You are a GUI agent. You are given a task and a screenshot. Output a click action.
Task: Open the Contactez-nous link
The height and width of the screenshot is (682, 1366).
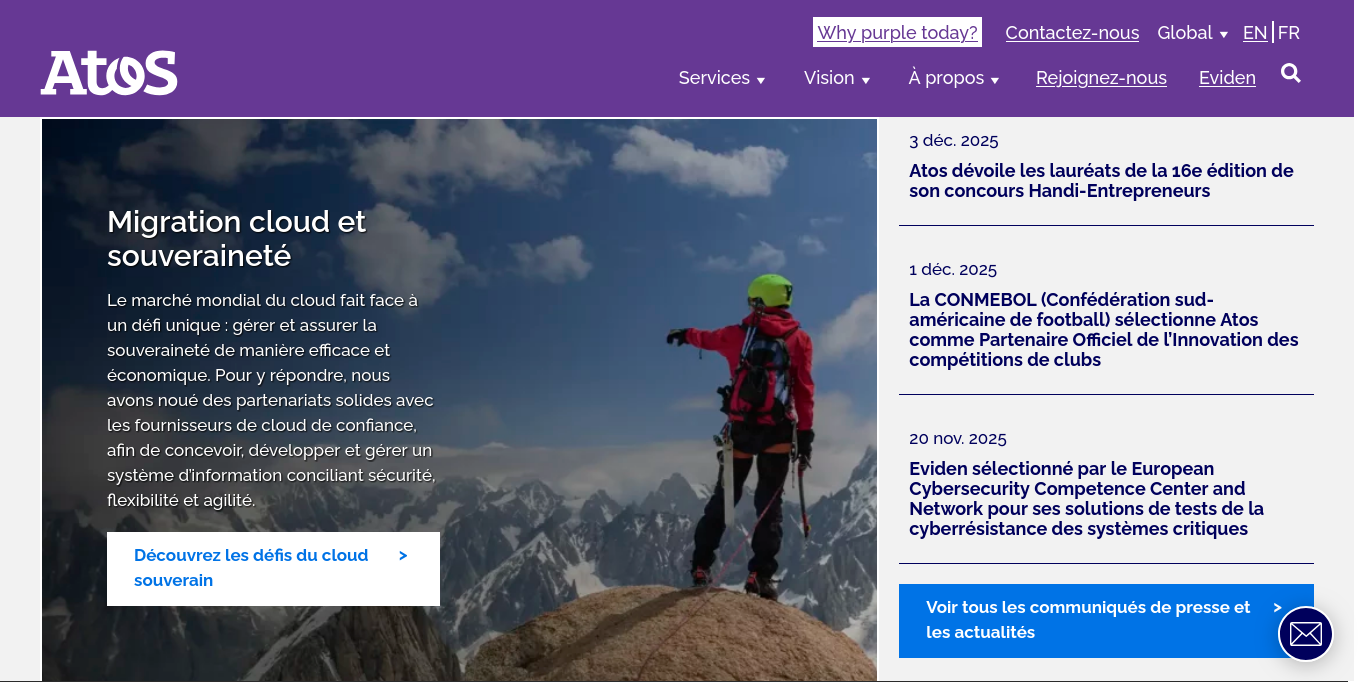click(x=1072, y=33)
